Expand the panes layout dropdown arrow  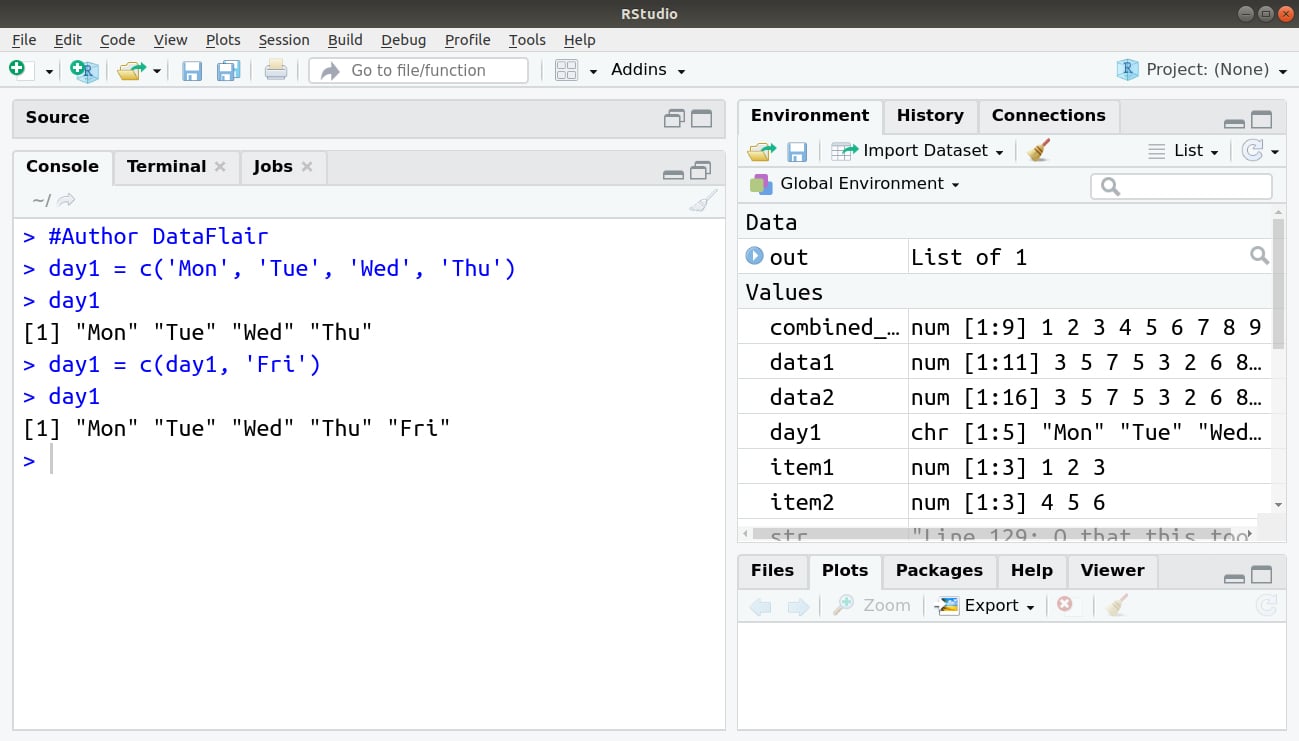point(593,71)
